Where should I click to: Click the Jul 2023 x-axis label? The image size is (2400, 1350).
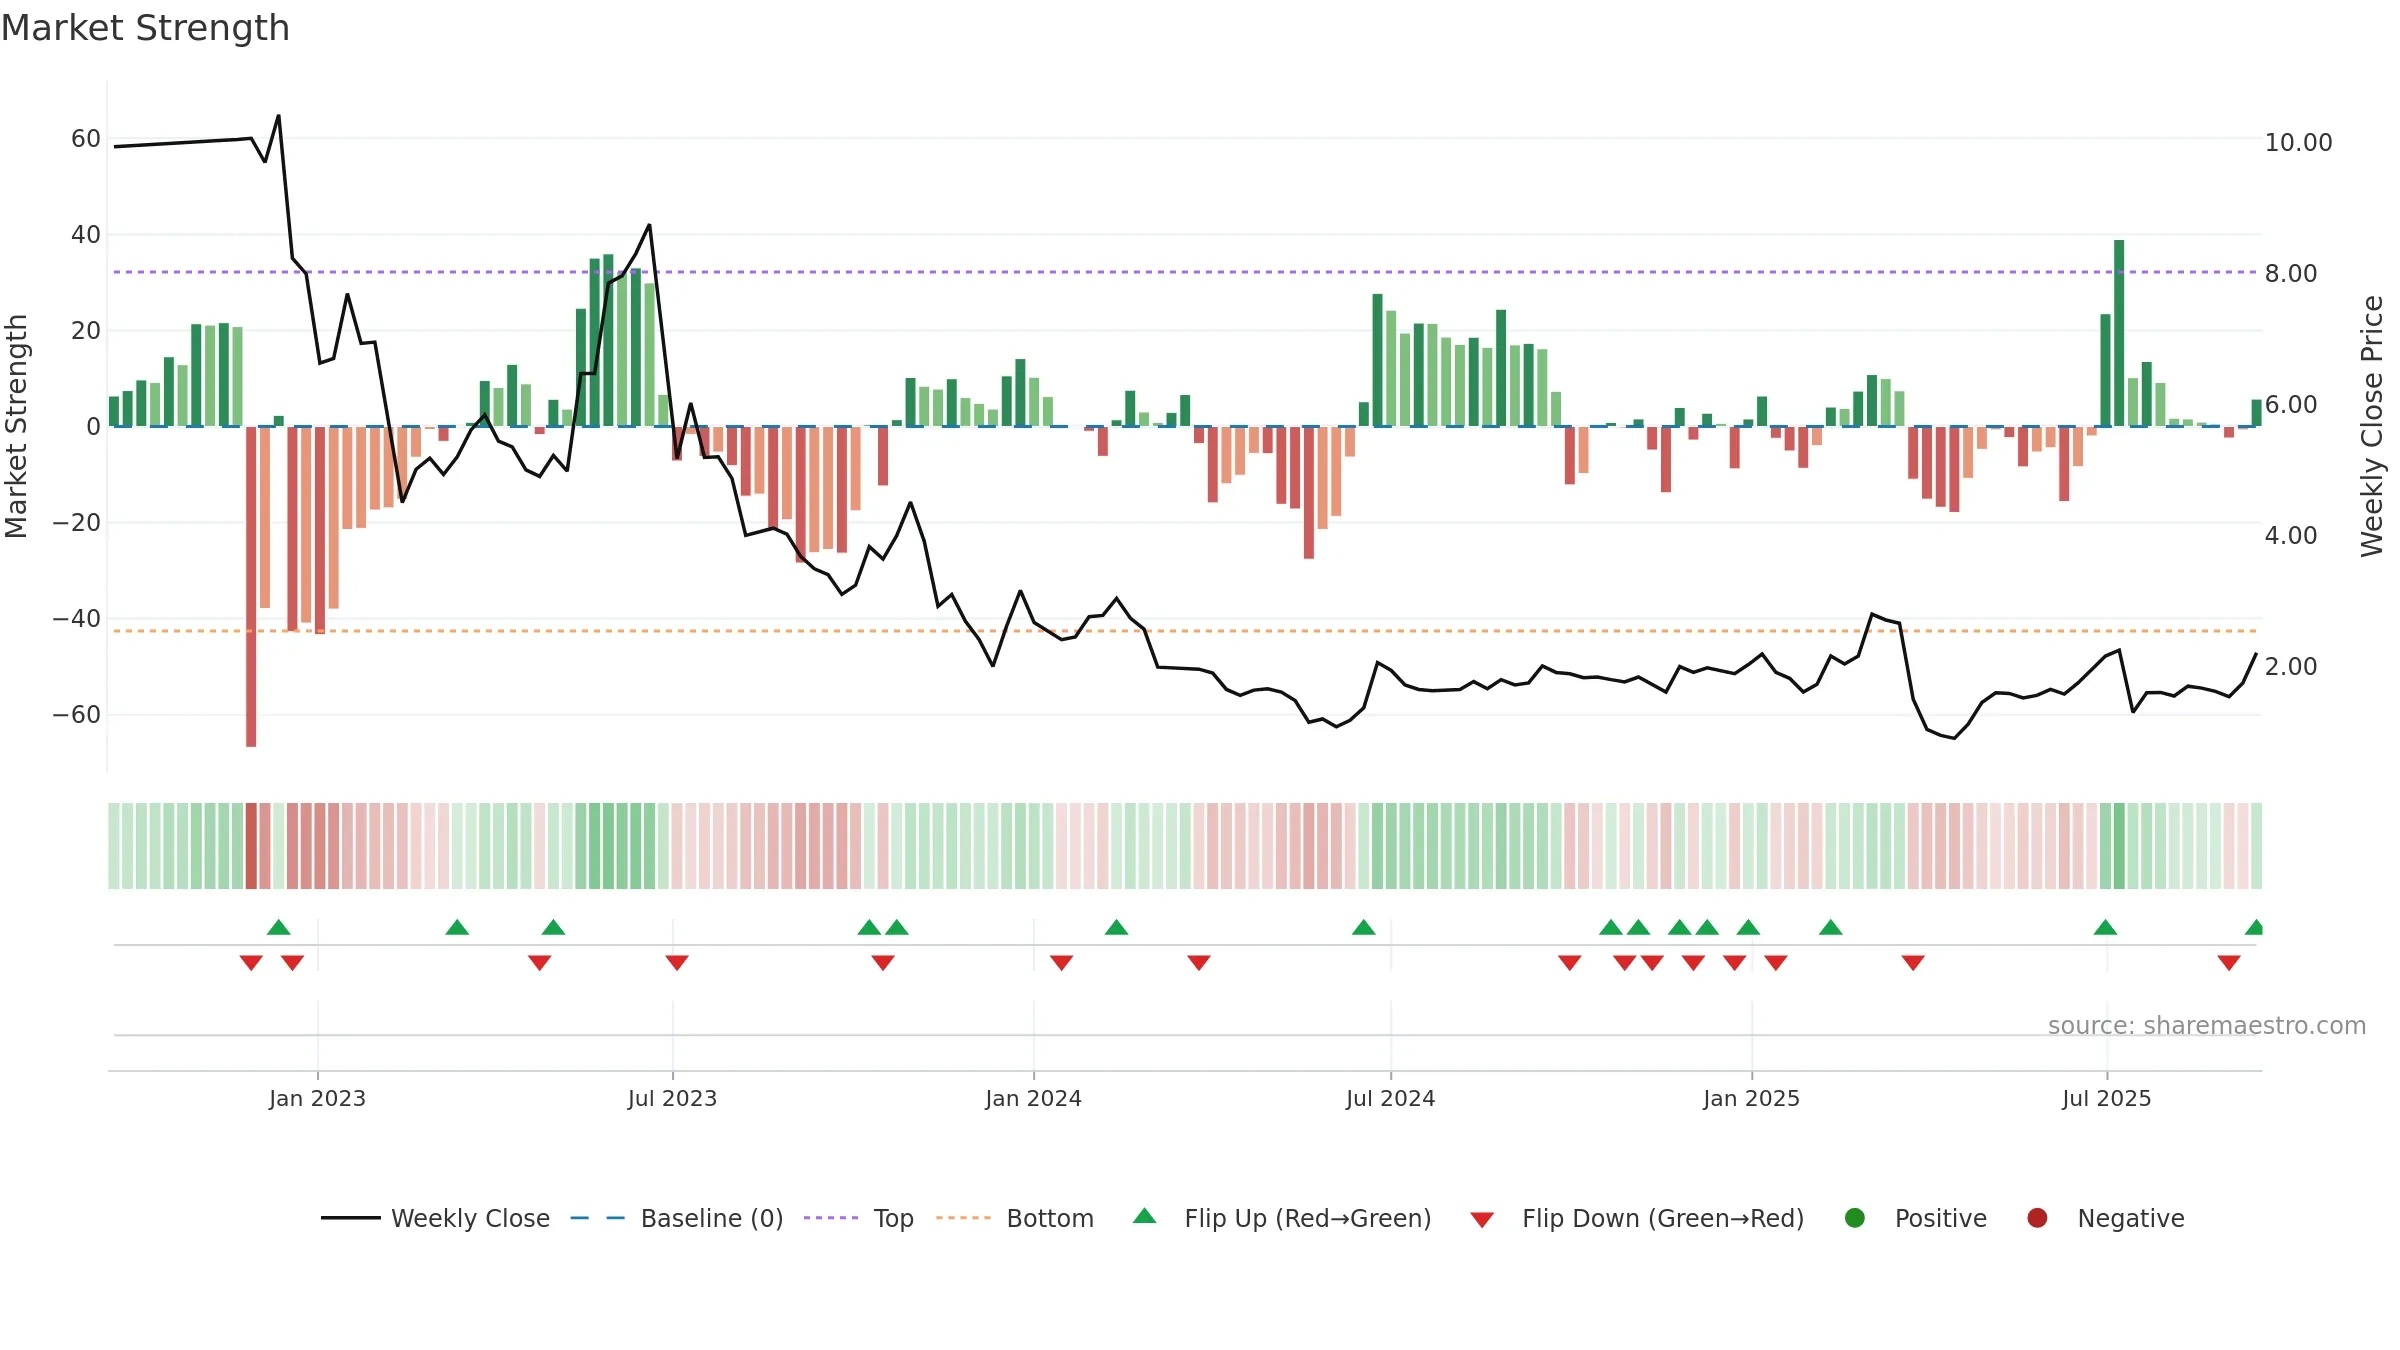click(x=672, y=1098)
